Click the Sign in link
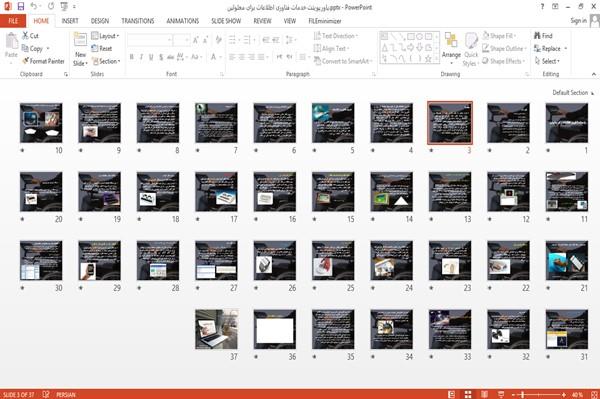 pos(578,21)
